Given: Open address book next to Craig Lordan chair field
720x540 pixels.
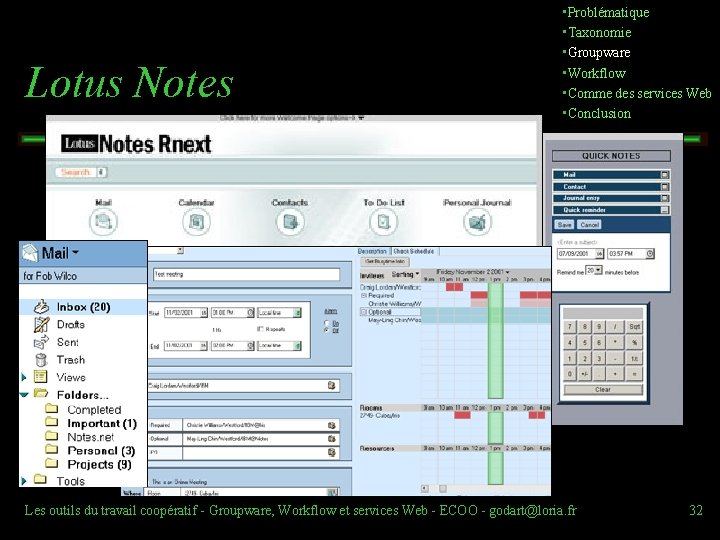Looking at the screenshot, I should click(332, 385).
